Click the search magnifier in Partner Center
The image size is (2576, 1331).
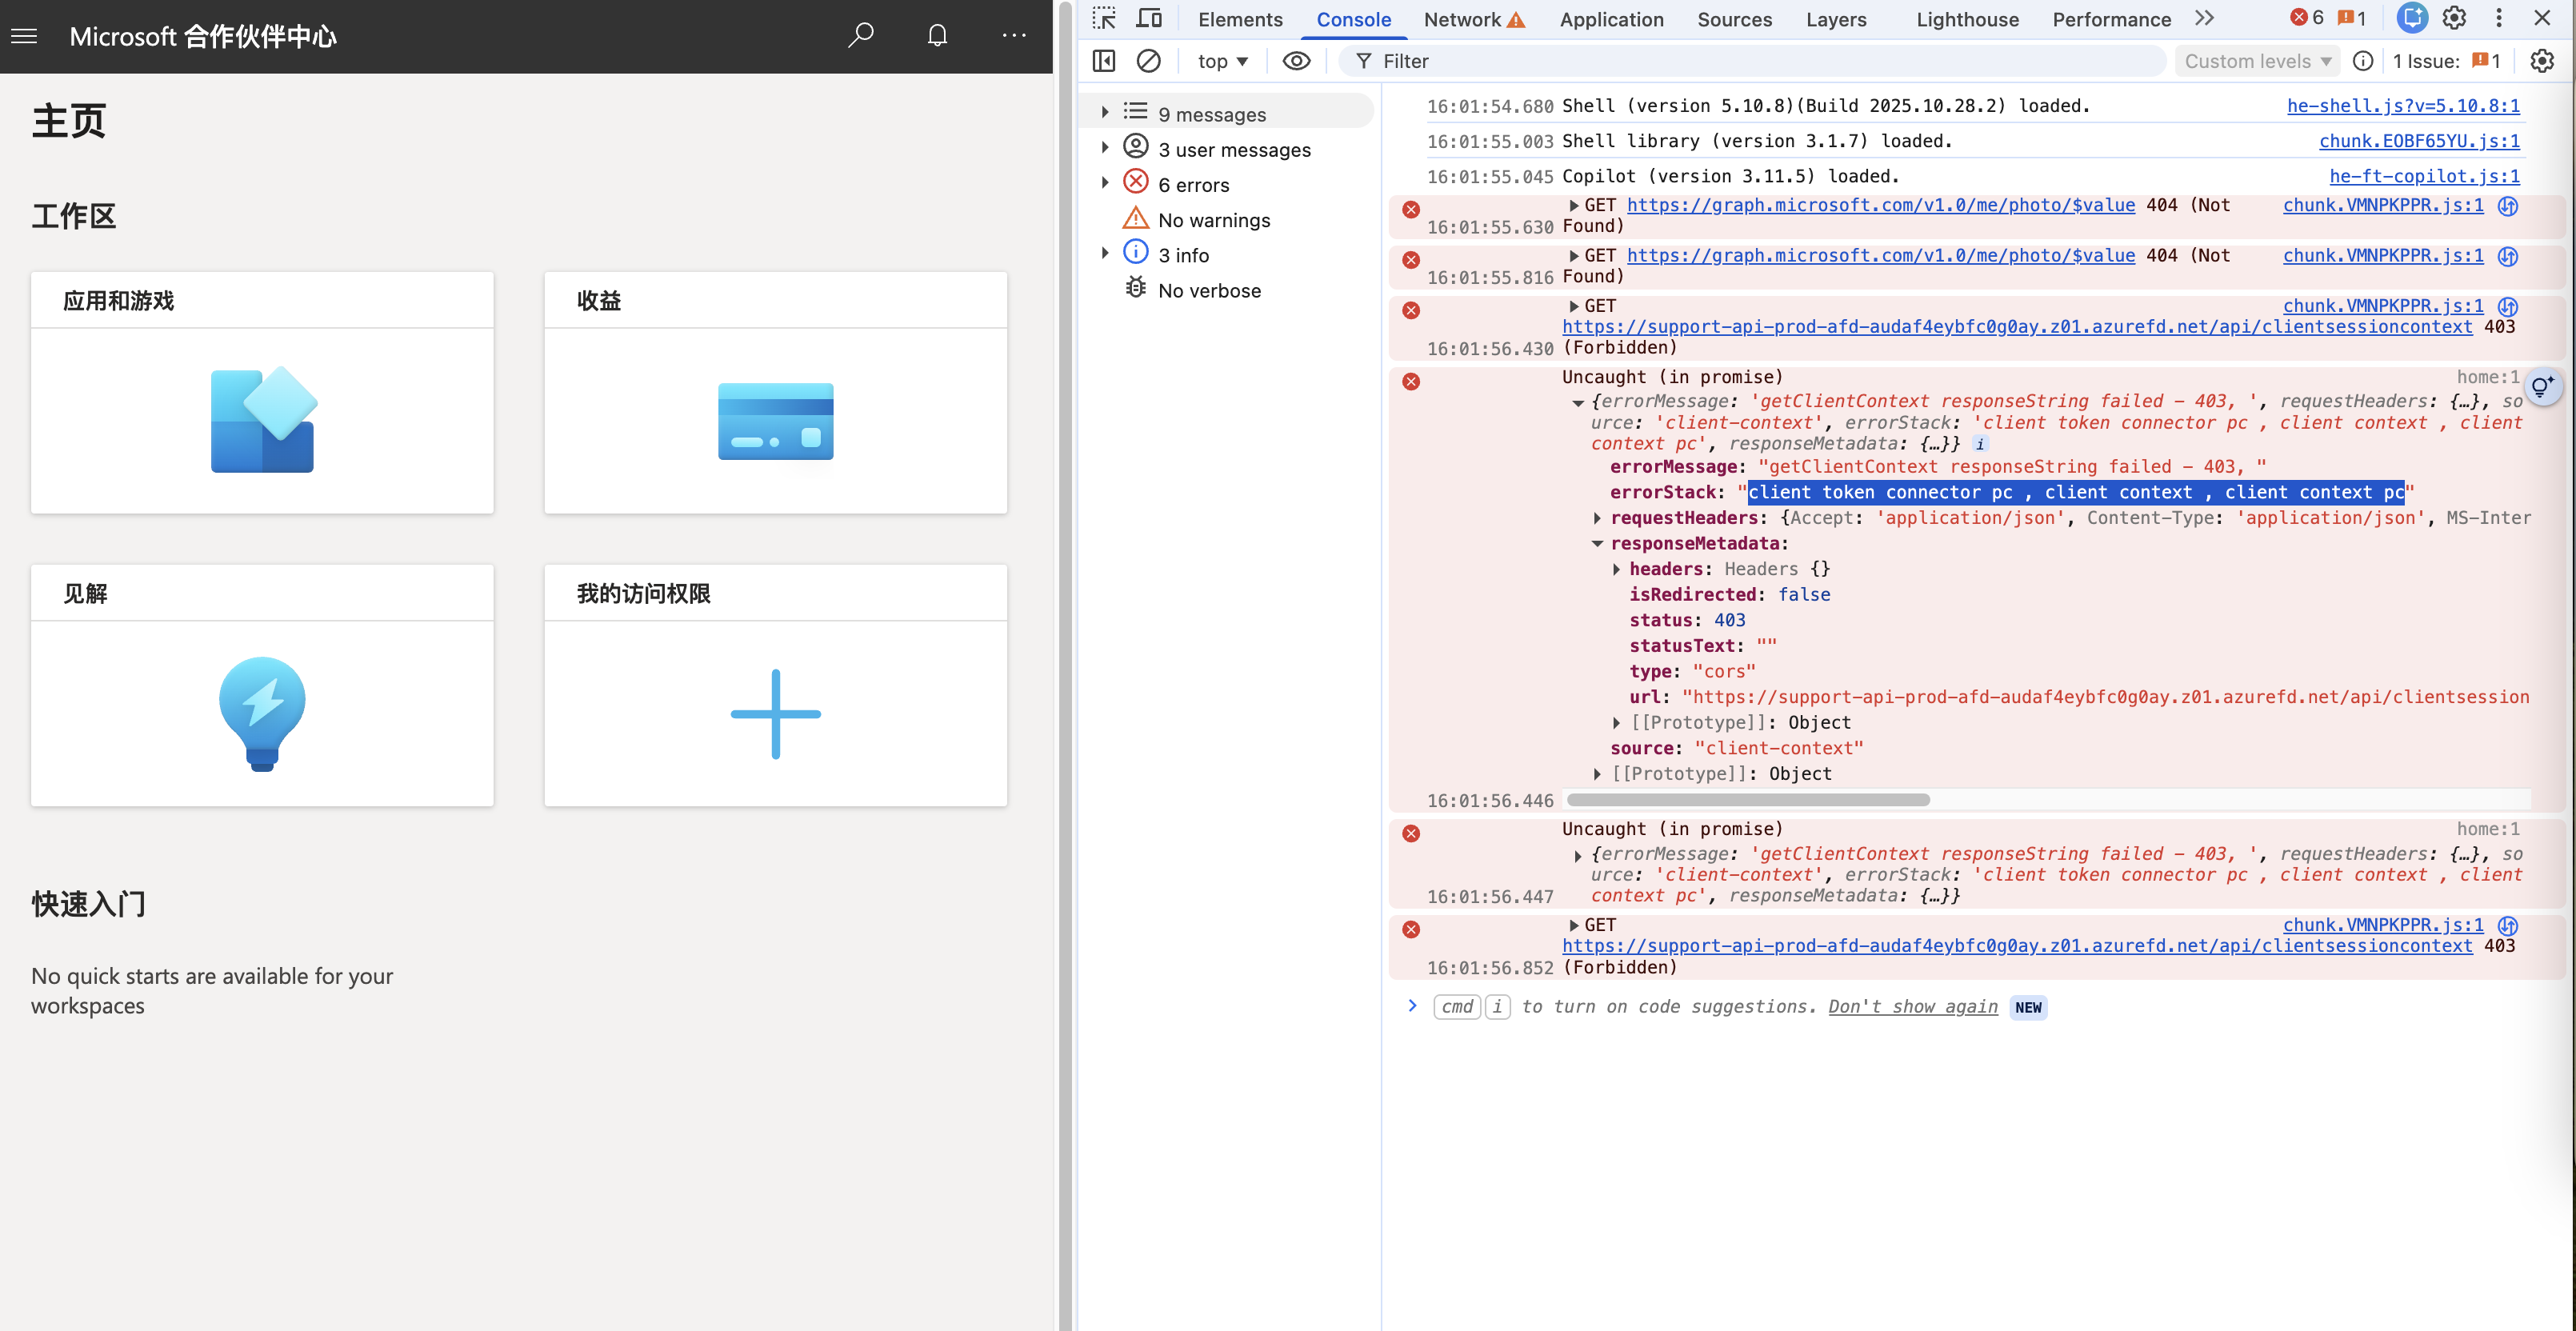click(860, 36)
